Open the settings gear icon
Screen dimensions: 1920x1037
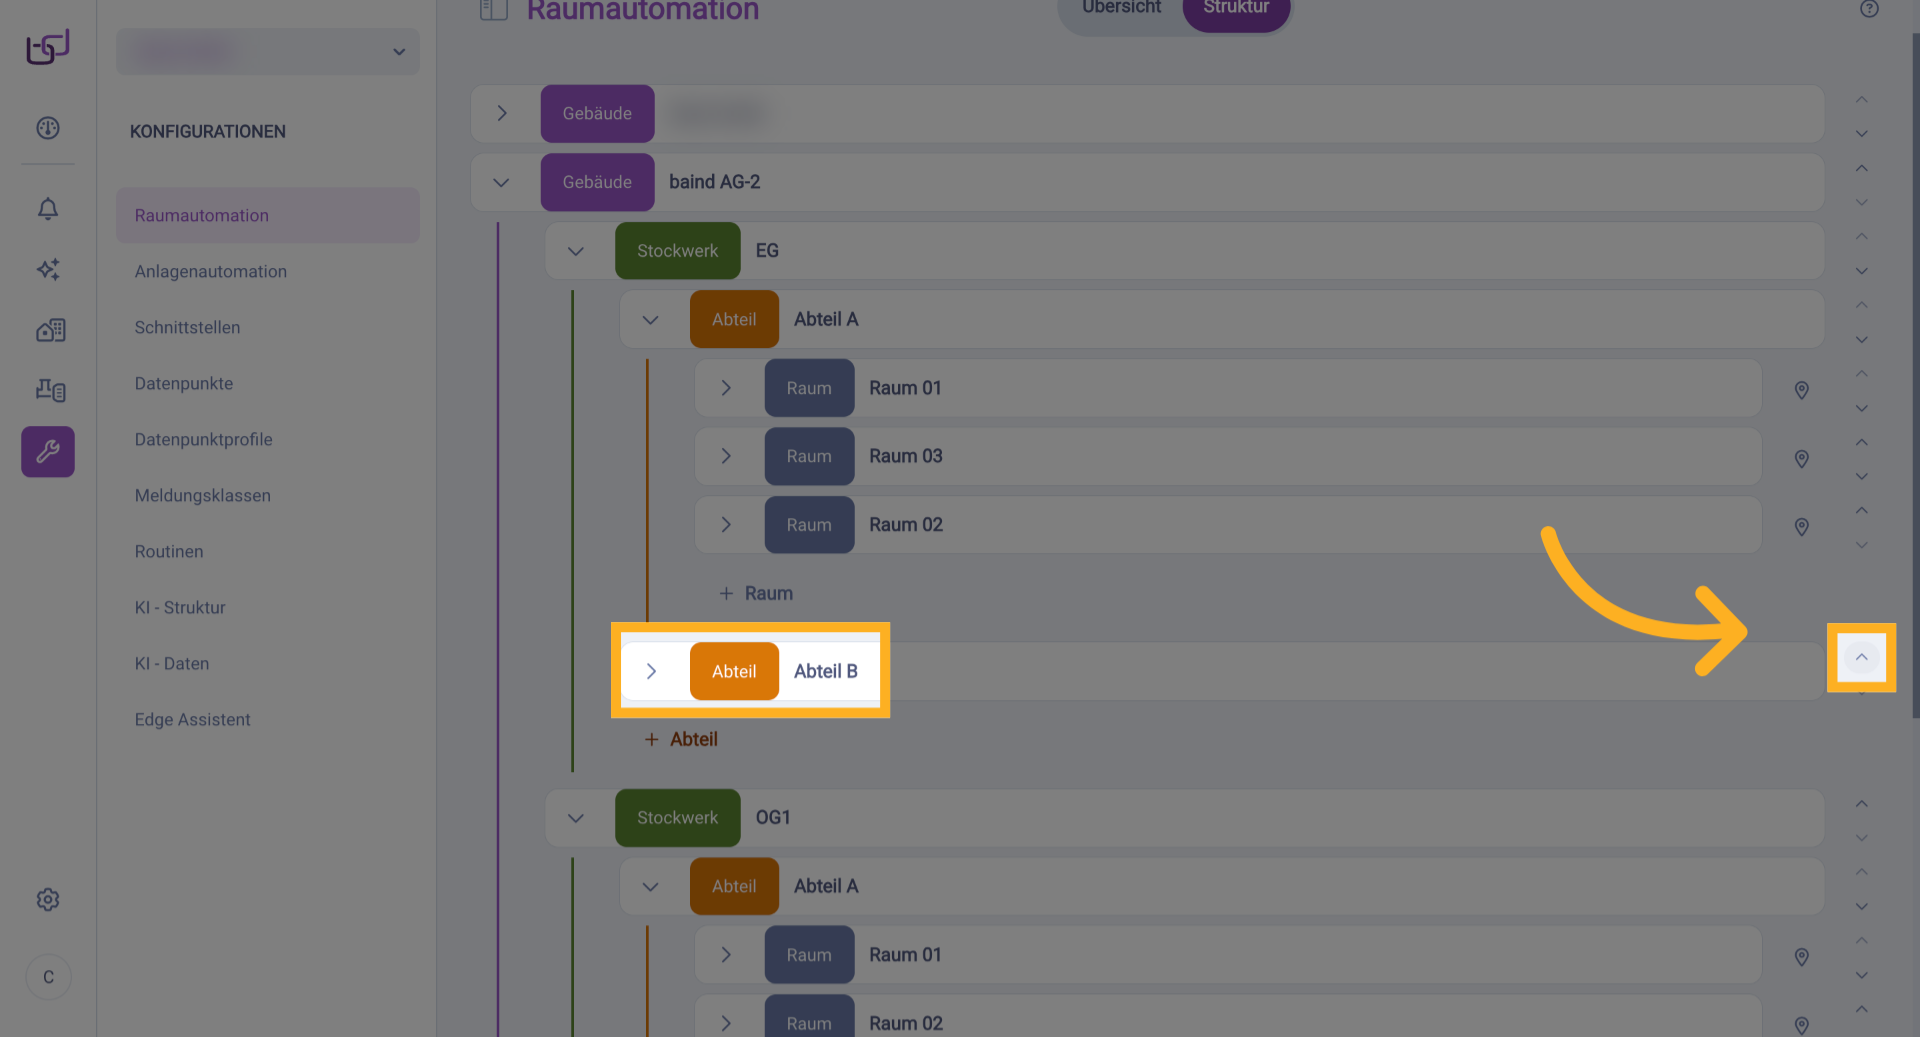(x=48, y=900)
